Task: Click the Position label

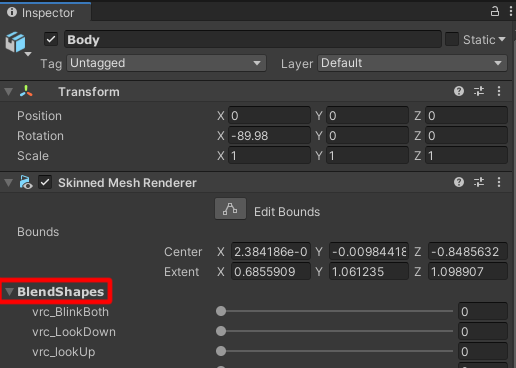Action: tap(39, 116)
